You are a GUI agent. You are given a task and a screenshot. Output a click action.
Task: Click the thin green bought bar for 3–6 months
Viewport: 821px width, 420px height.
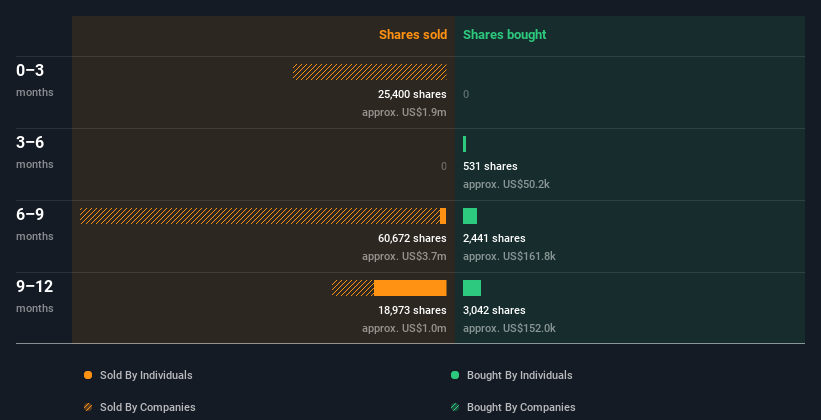(x=464, y=143)
